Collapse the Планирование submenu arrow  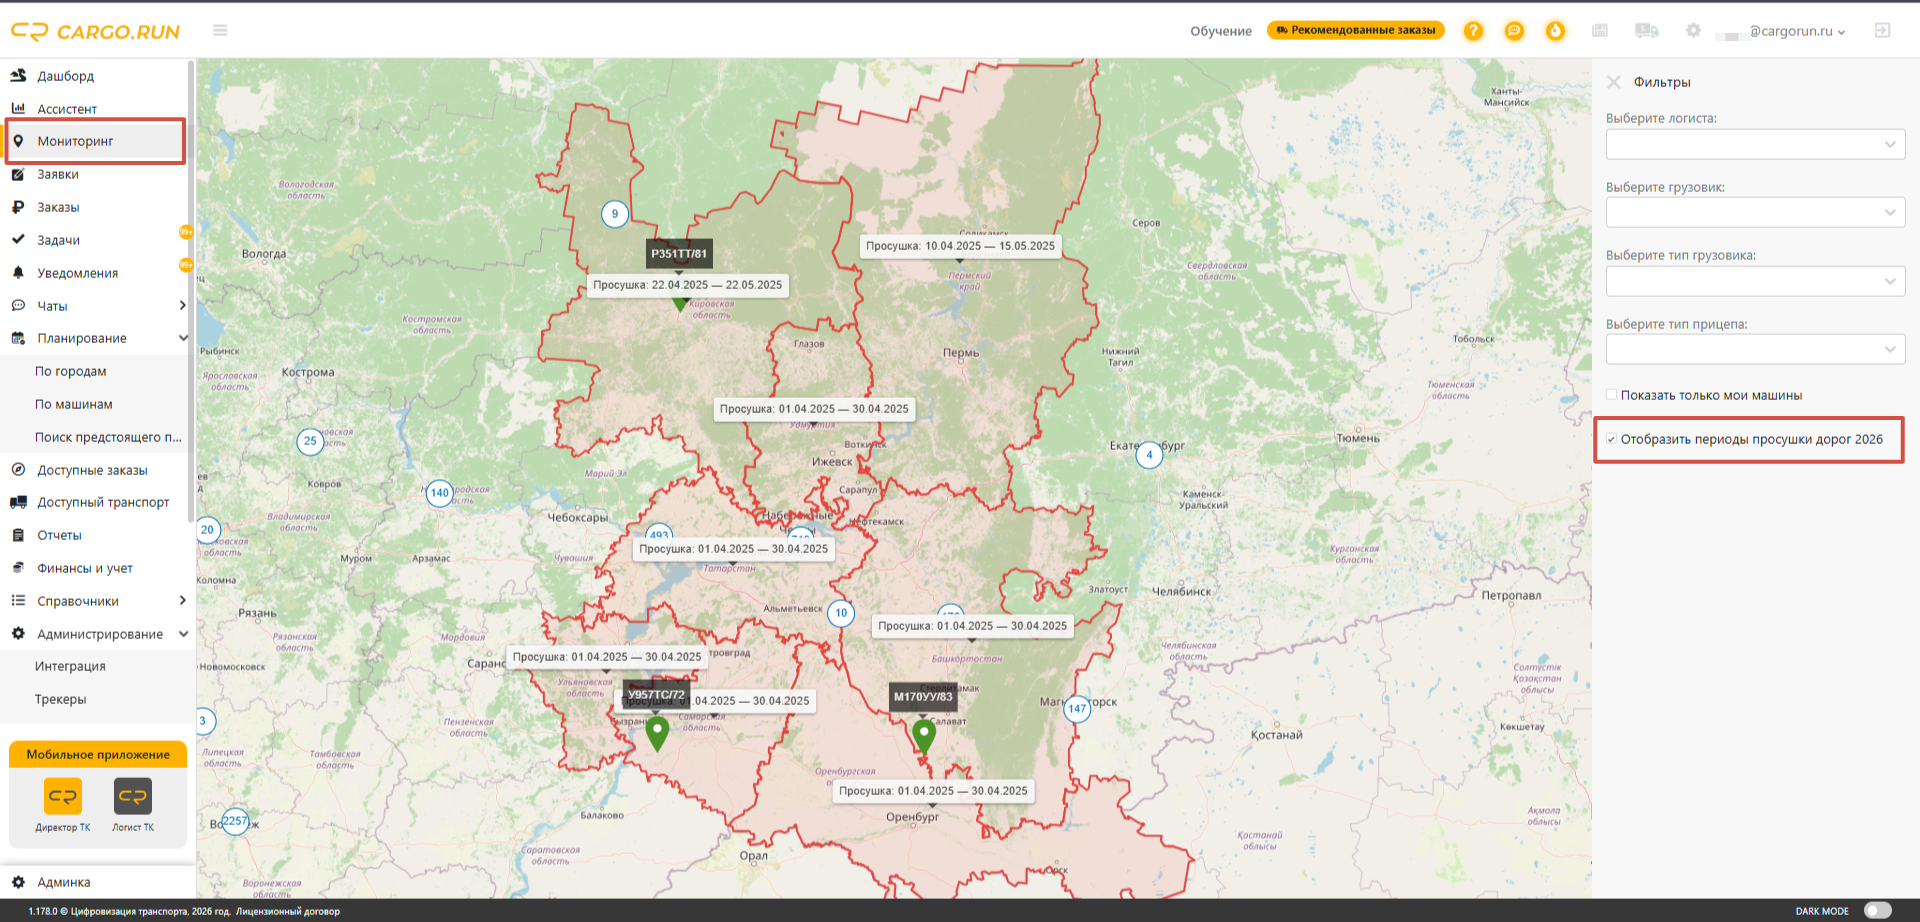pos(183,338)
